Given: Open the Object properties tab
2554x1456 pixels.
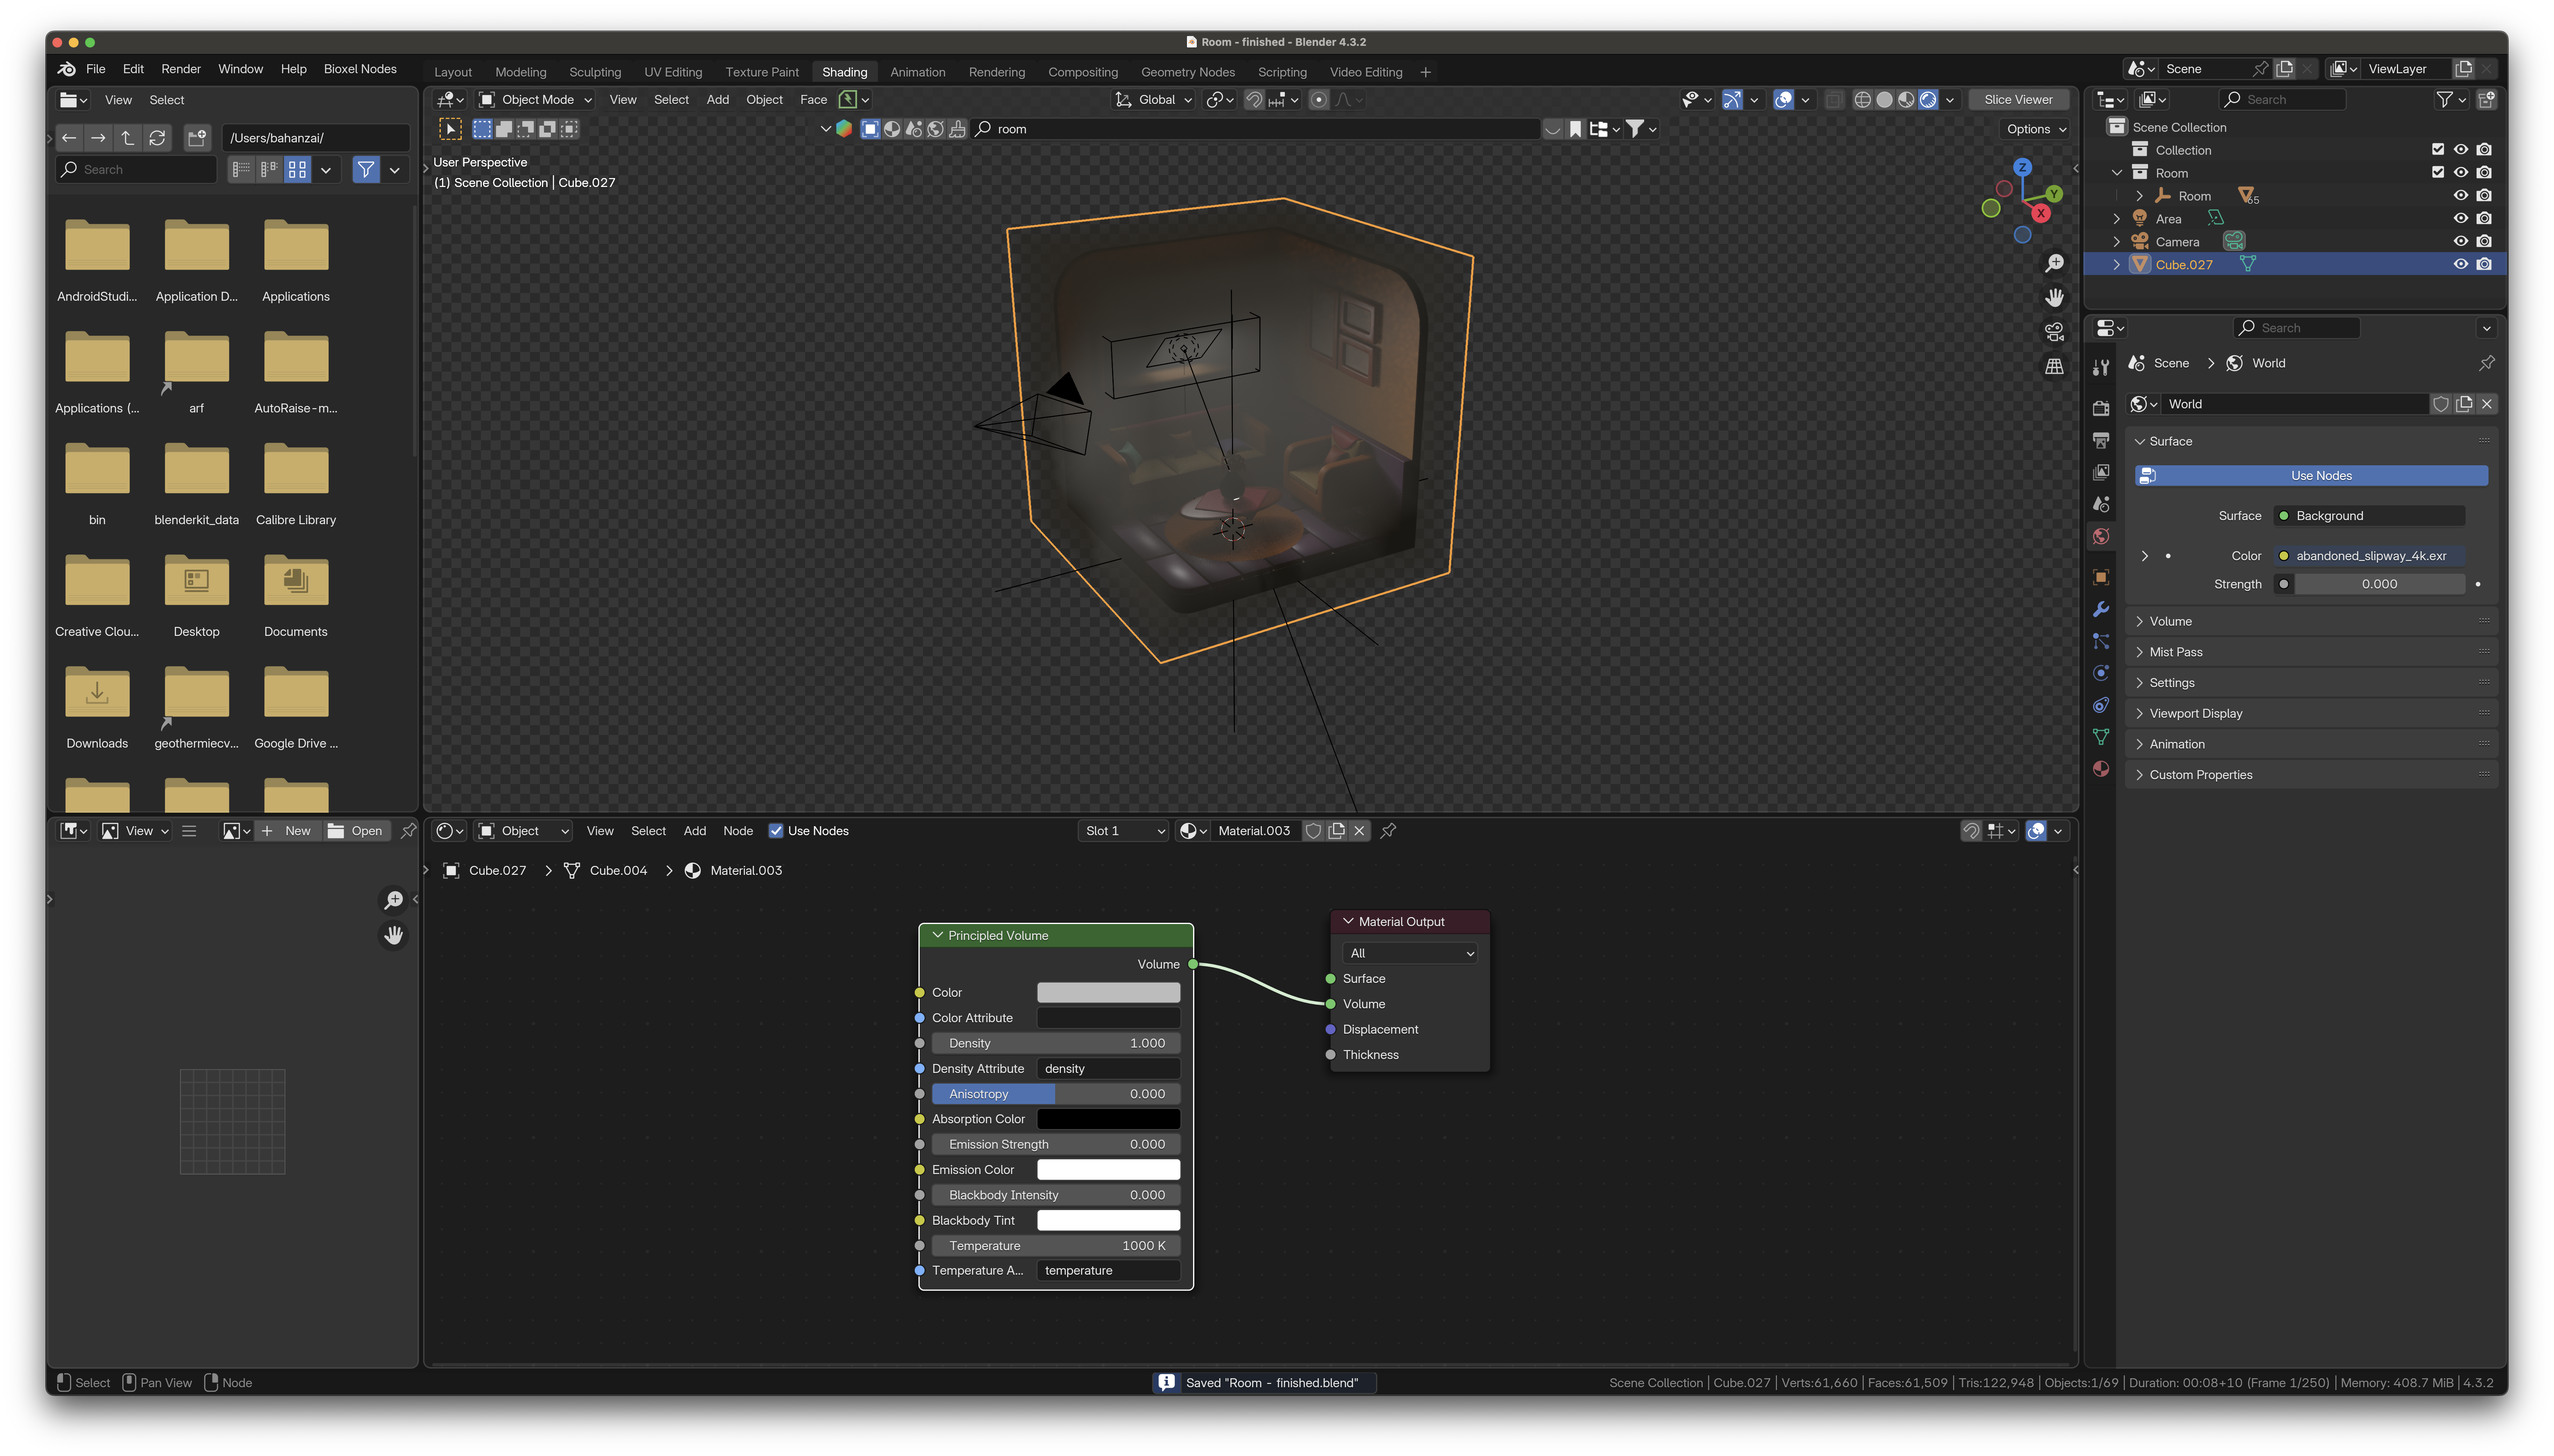Looking at the screenshot, I should (x=2101, y=577).
